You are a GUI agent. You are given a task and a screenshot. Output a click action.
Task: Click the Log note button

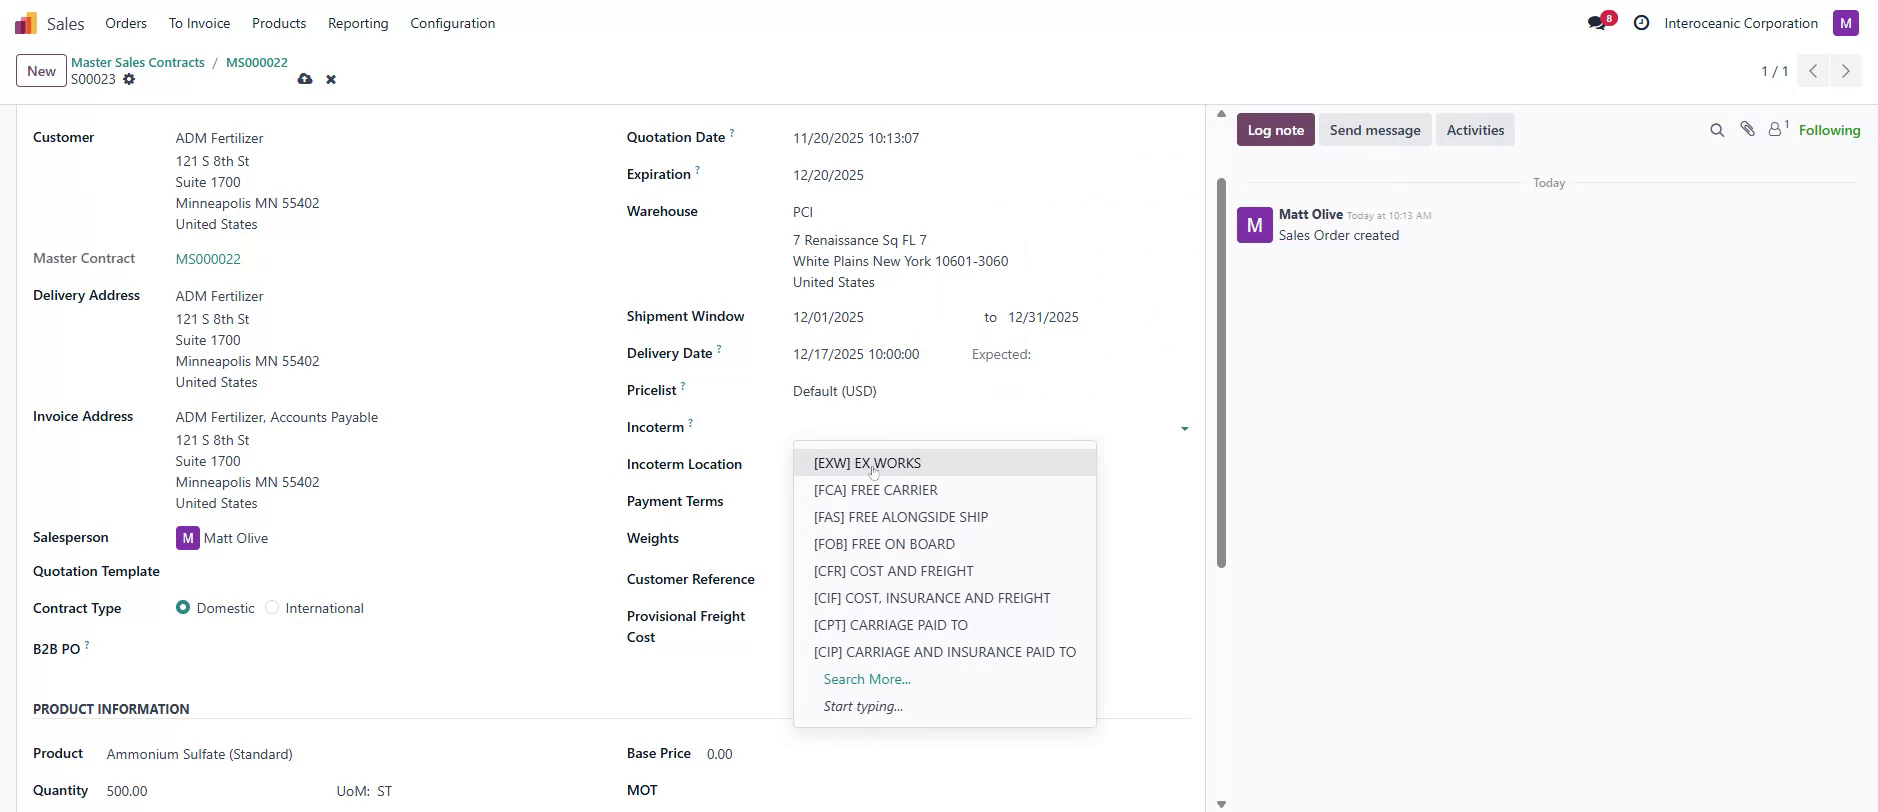point(1275,130)
